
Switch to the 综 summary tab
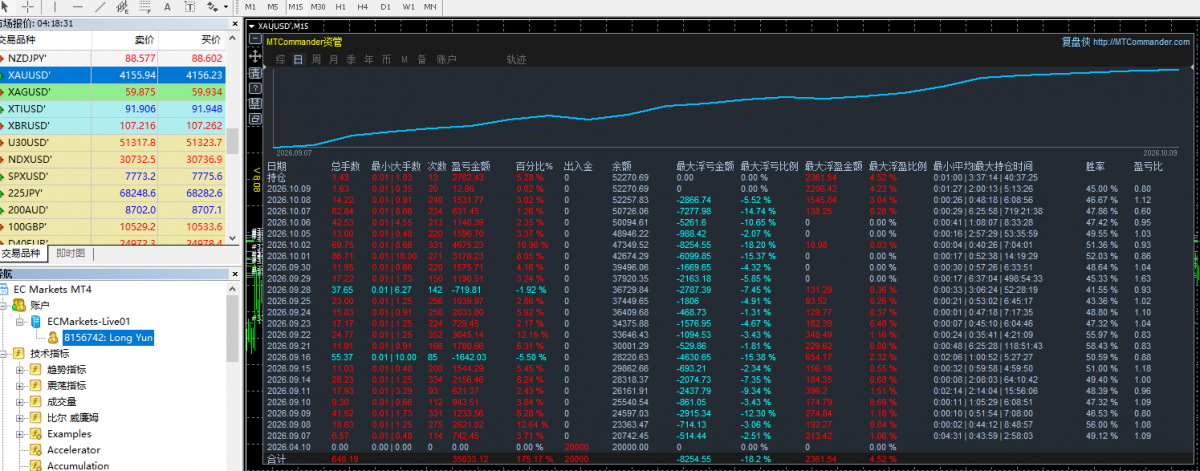[281, 60]
